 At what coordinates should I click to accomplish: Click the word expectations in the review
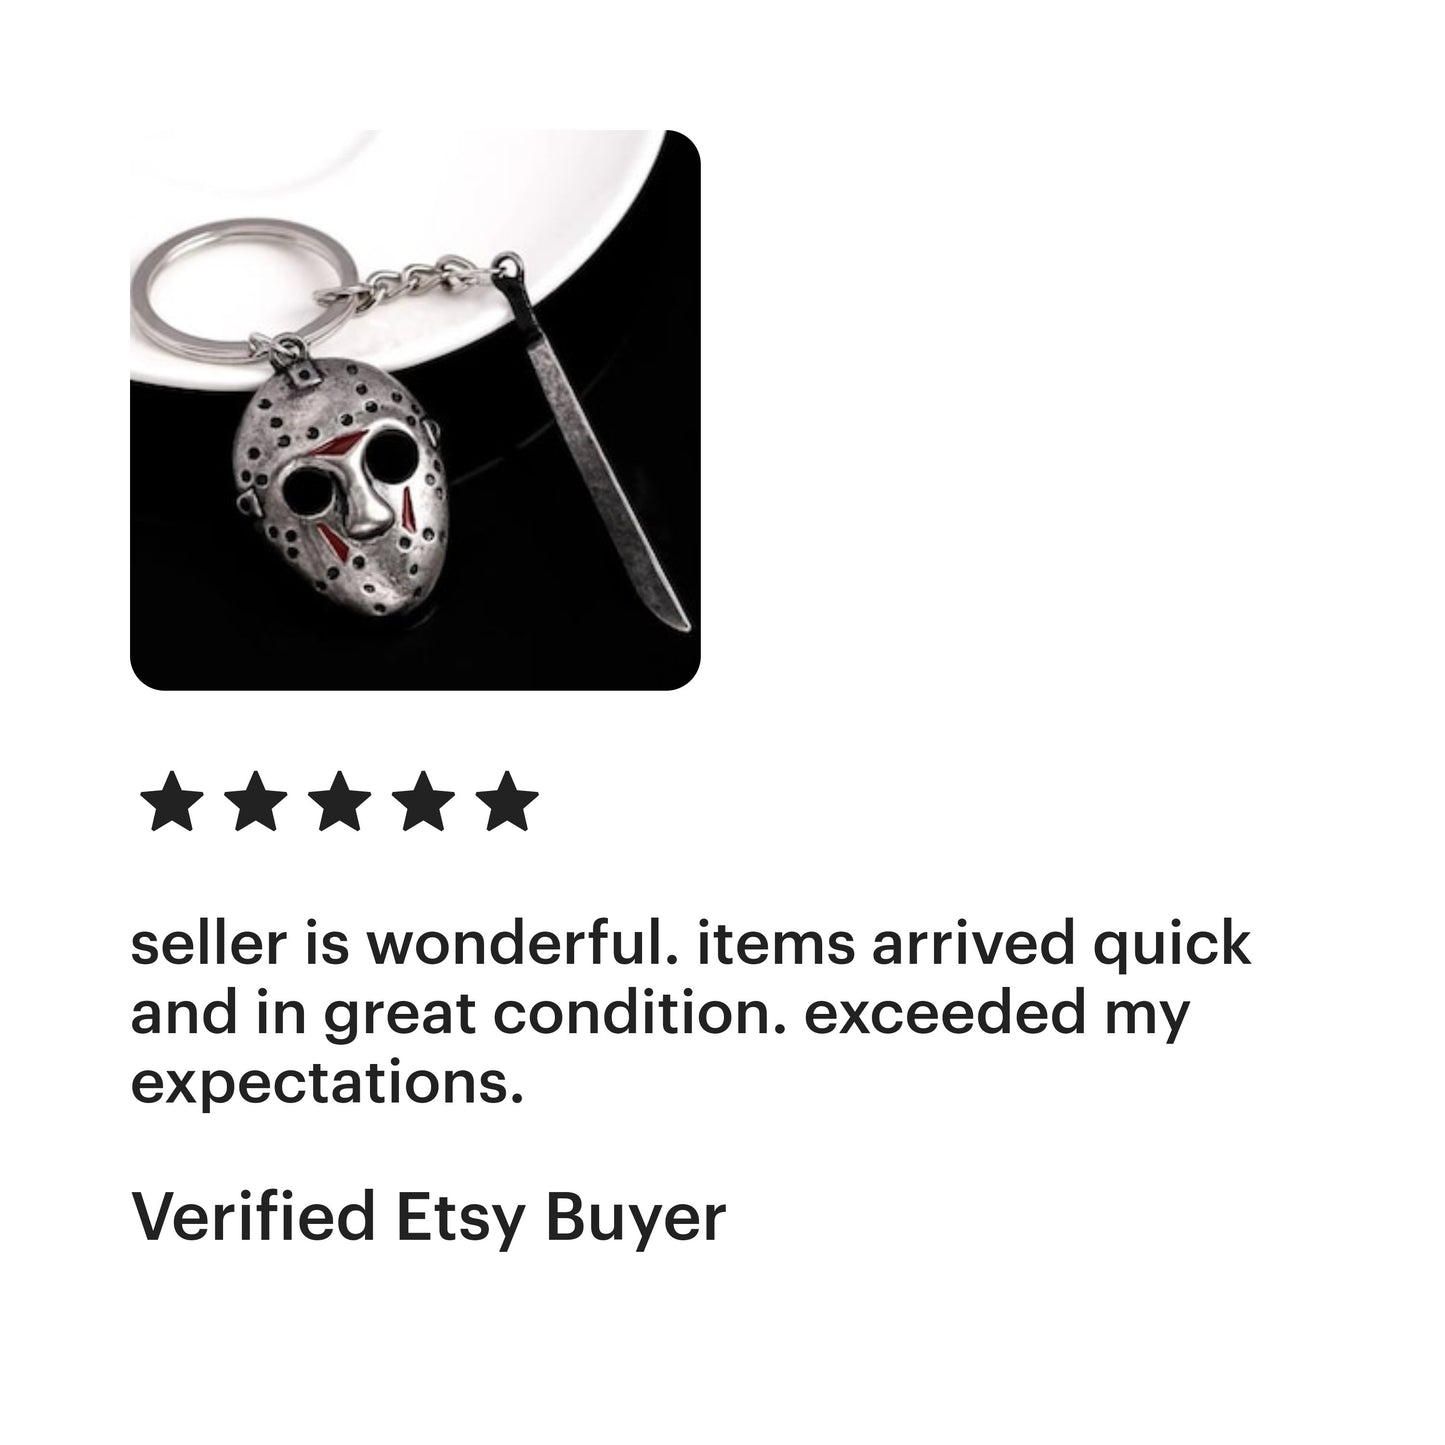coord(327,1083)
